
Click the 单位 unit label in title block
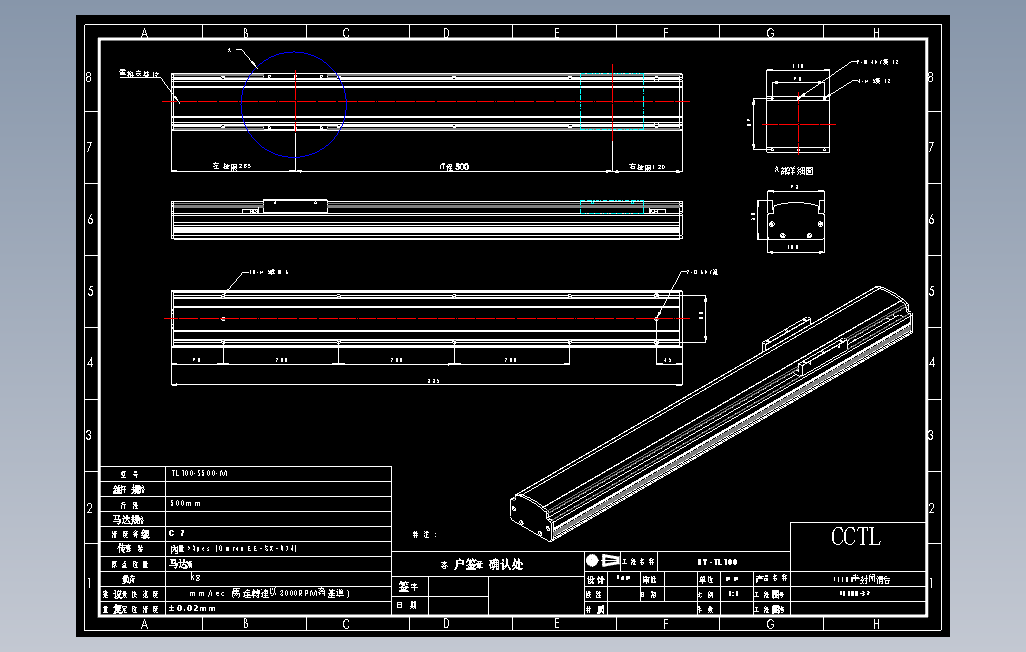pos(706,579)
